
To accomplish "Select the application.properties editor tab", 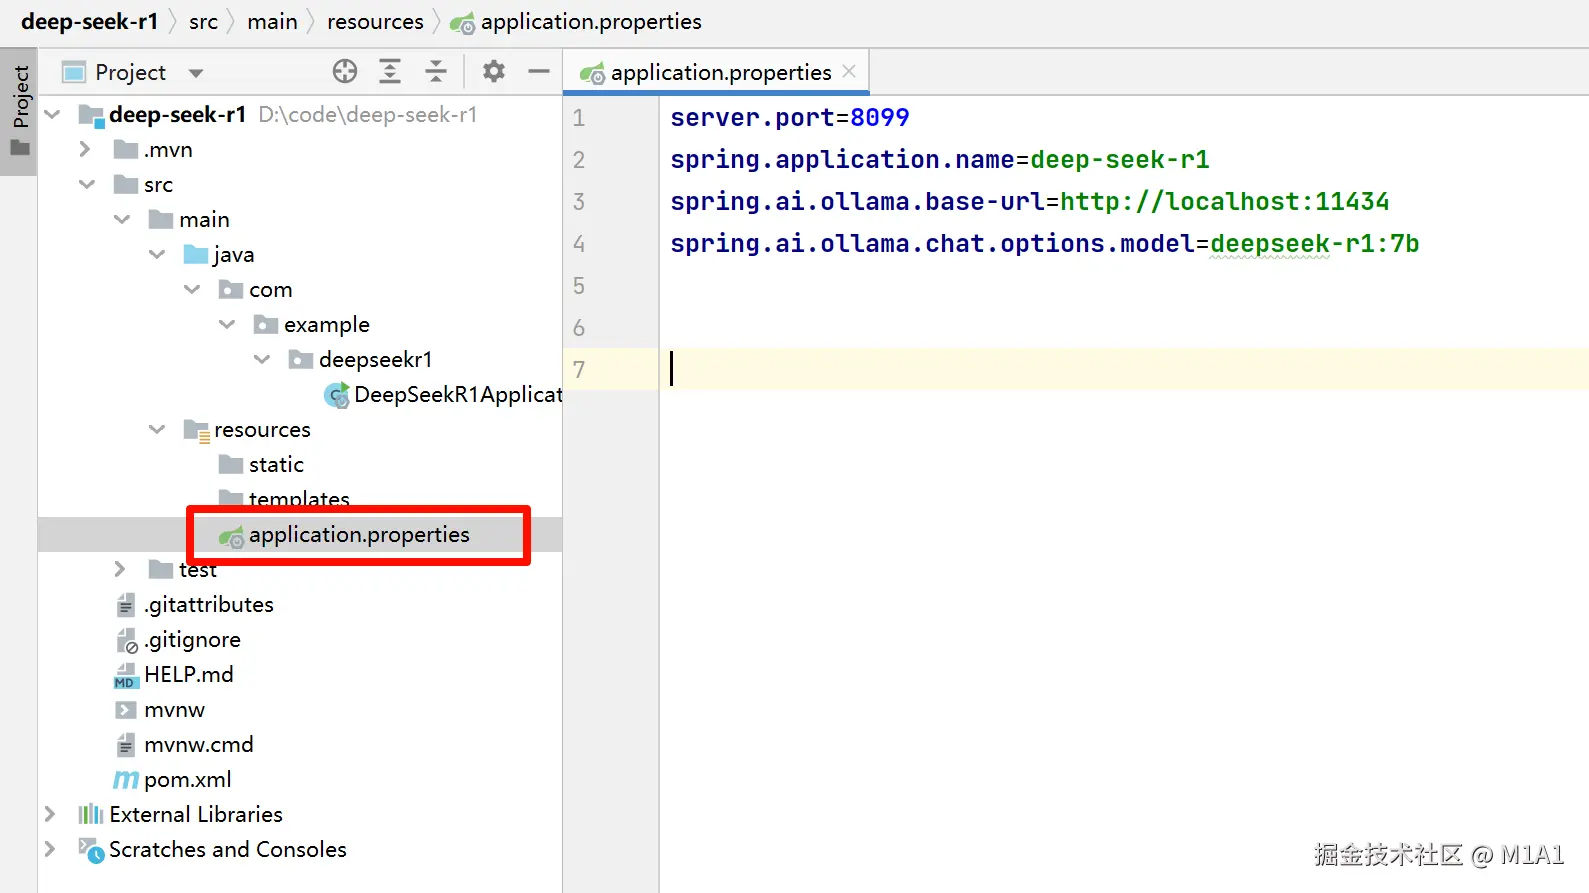I will [x=716, y=72].
